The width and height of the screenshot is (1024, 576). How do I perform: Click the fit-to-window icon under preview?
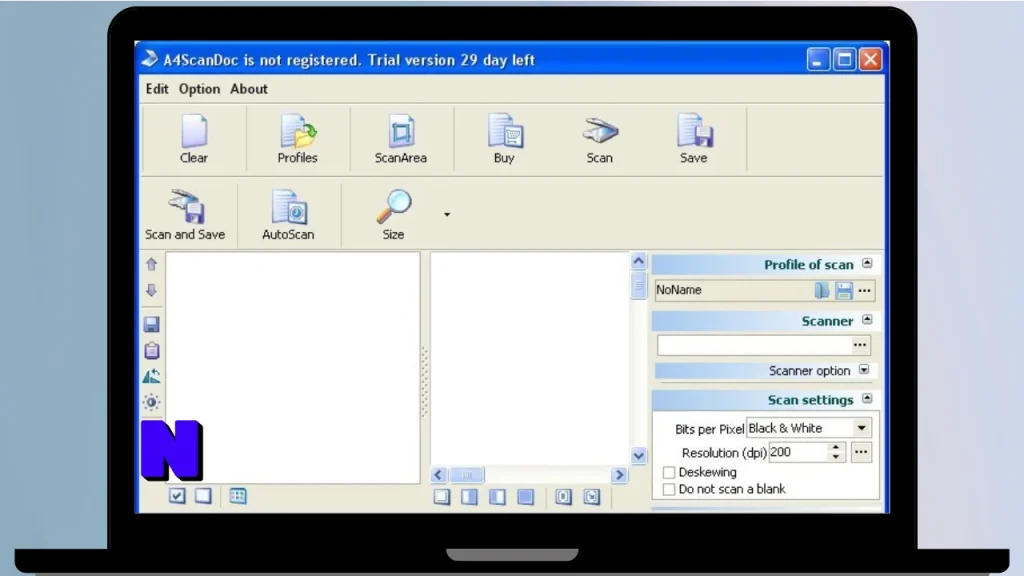(x=592, y=497)
